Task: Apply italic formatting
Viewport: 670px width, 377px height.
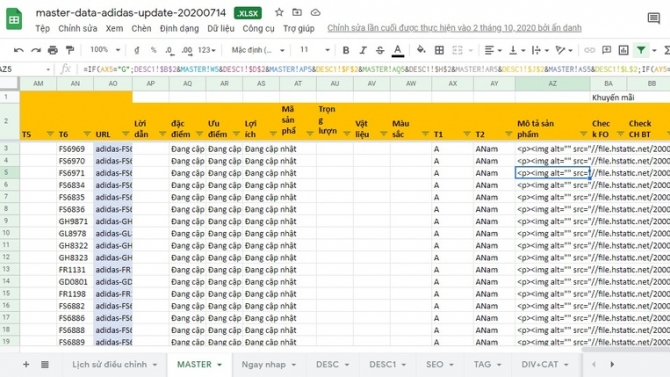Action: tap(363, 50)
